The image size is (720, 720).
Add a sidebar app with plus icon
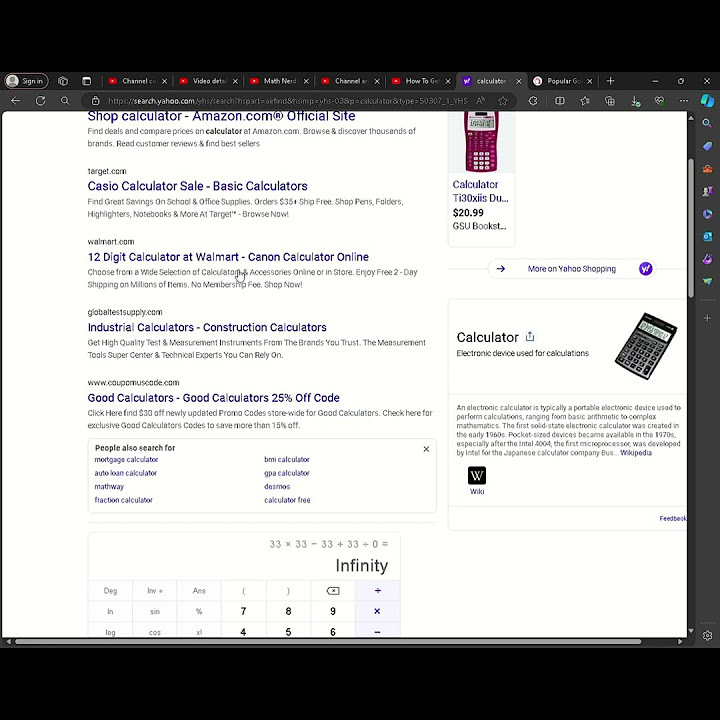(x=707, y=318)
